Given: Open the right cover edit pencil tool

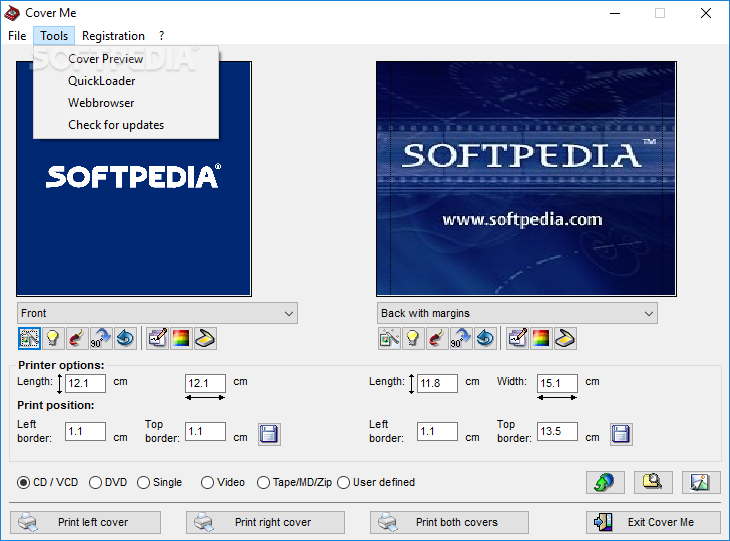Looking at the screenshot, I should (x=517, y=338).
